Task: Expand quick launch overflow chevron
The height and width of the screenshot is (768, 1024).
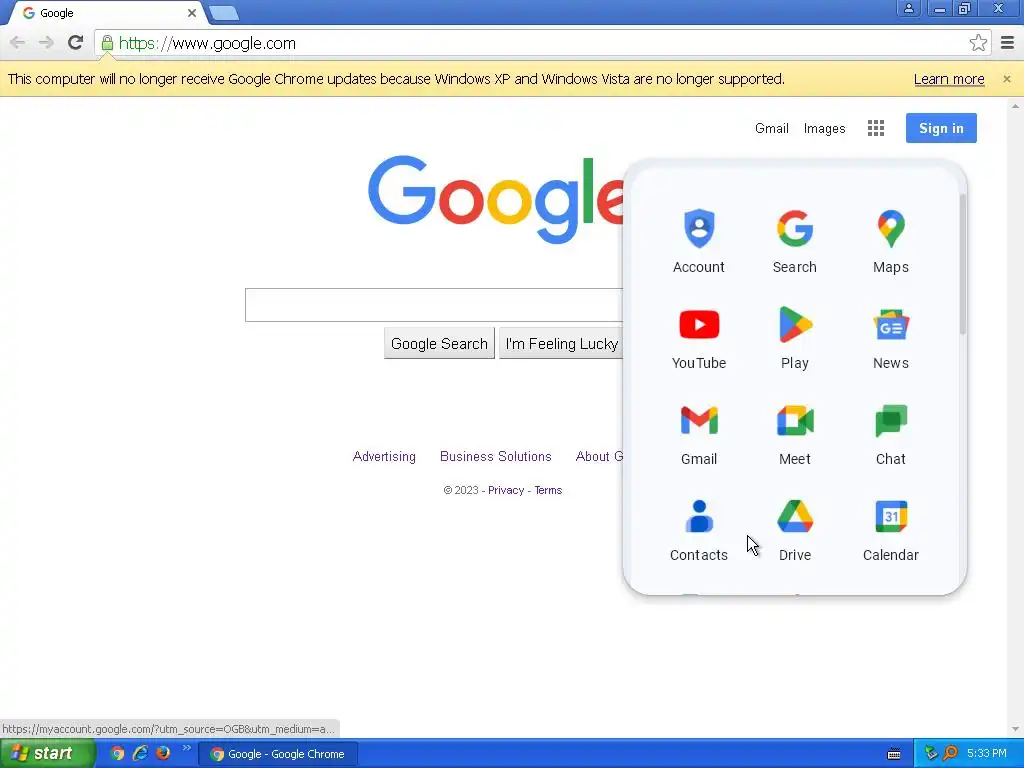Action: coord(187,748)
